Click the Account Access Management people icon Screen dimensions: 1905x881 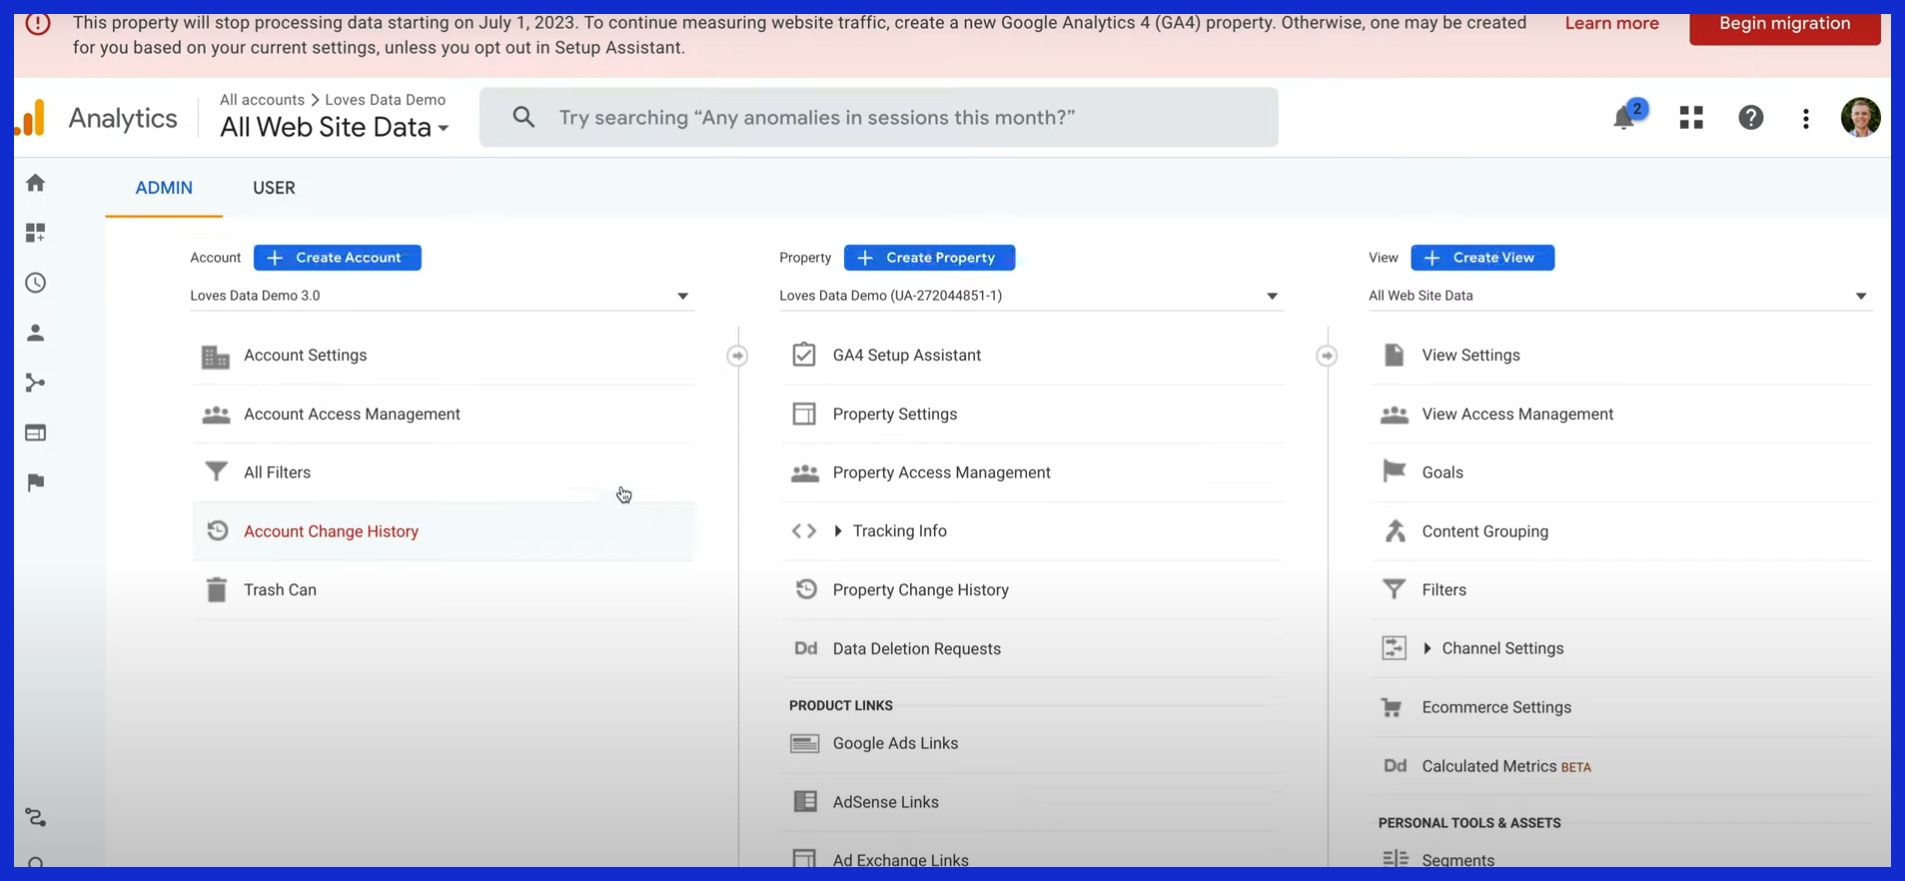(x=216, y=414)
